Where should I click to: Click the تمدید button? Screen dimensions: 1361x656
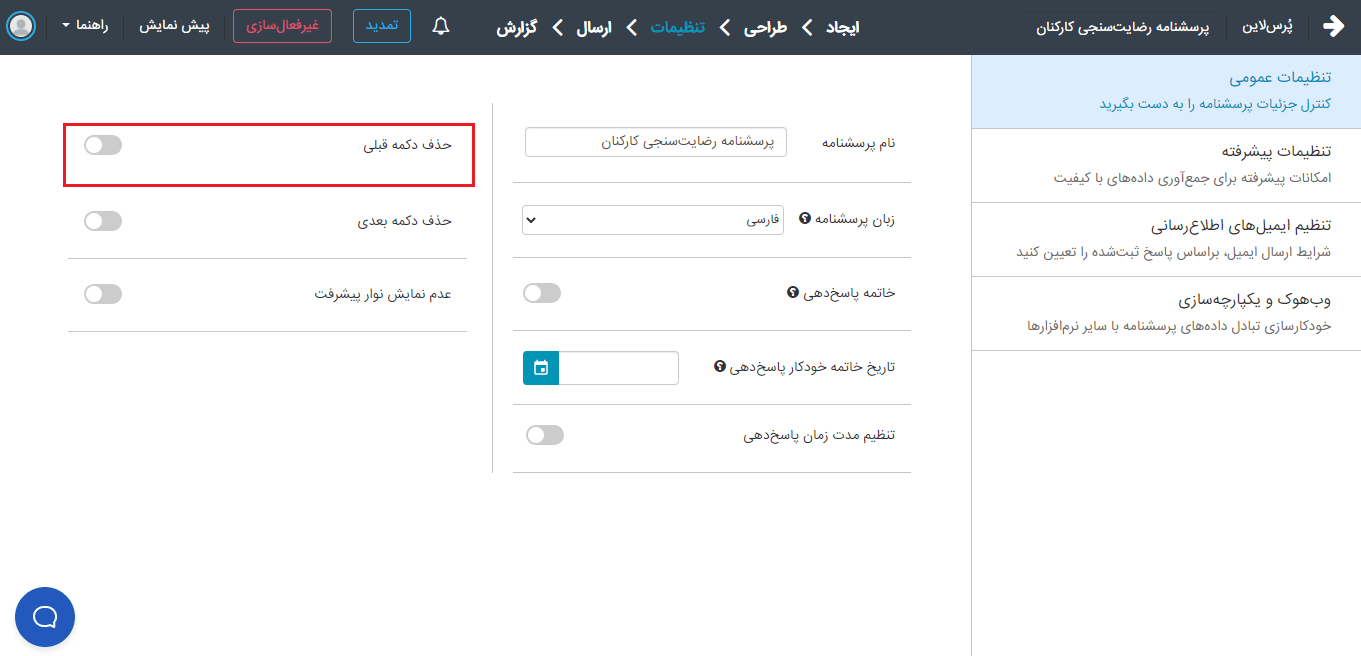point(382,26)
